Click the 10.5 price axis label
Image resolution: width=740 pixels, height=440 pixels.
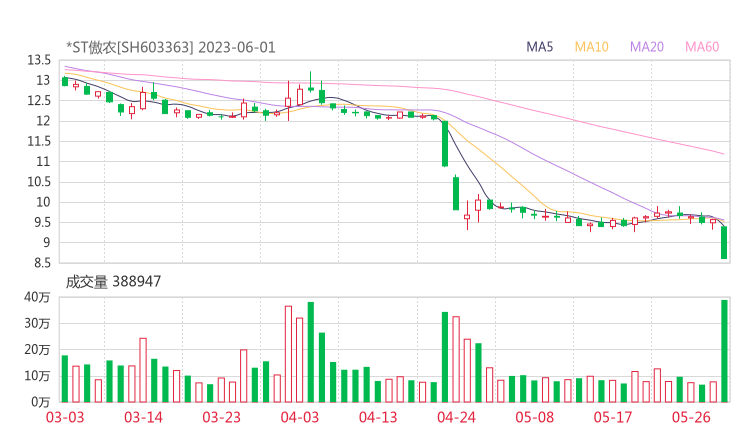coord(39,182)
